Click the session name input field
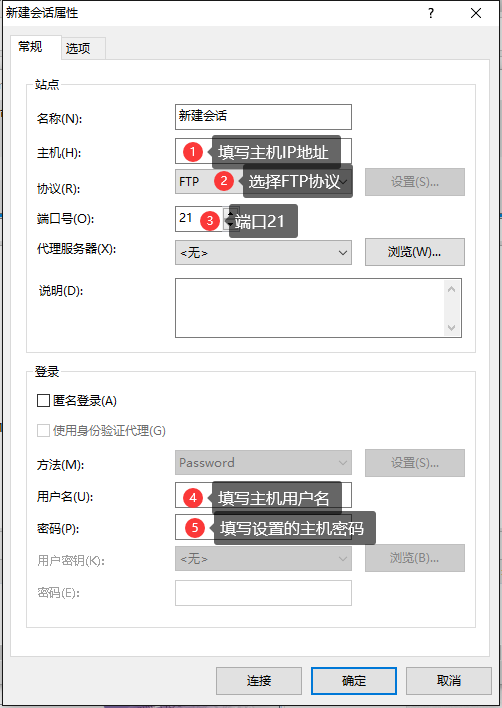The height and width of the screenshot is (708, 502). pos(263,117)
